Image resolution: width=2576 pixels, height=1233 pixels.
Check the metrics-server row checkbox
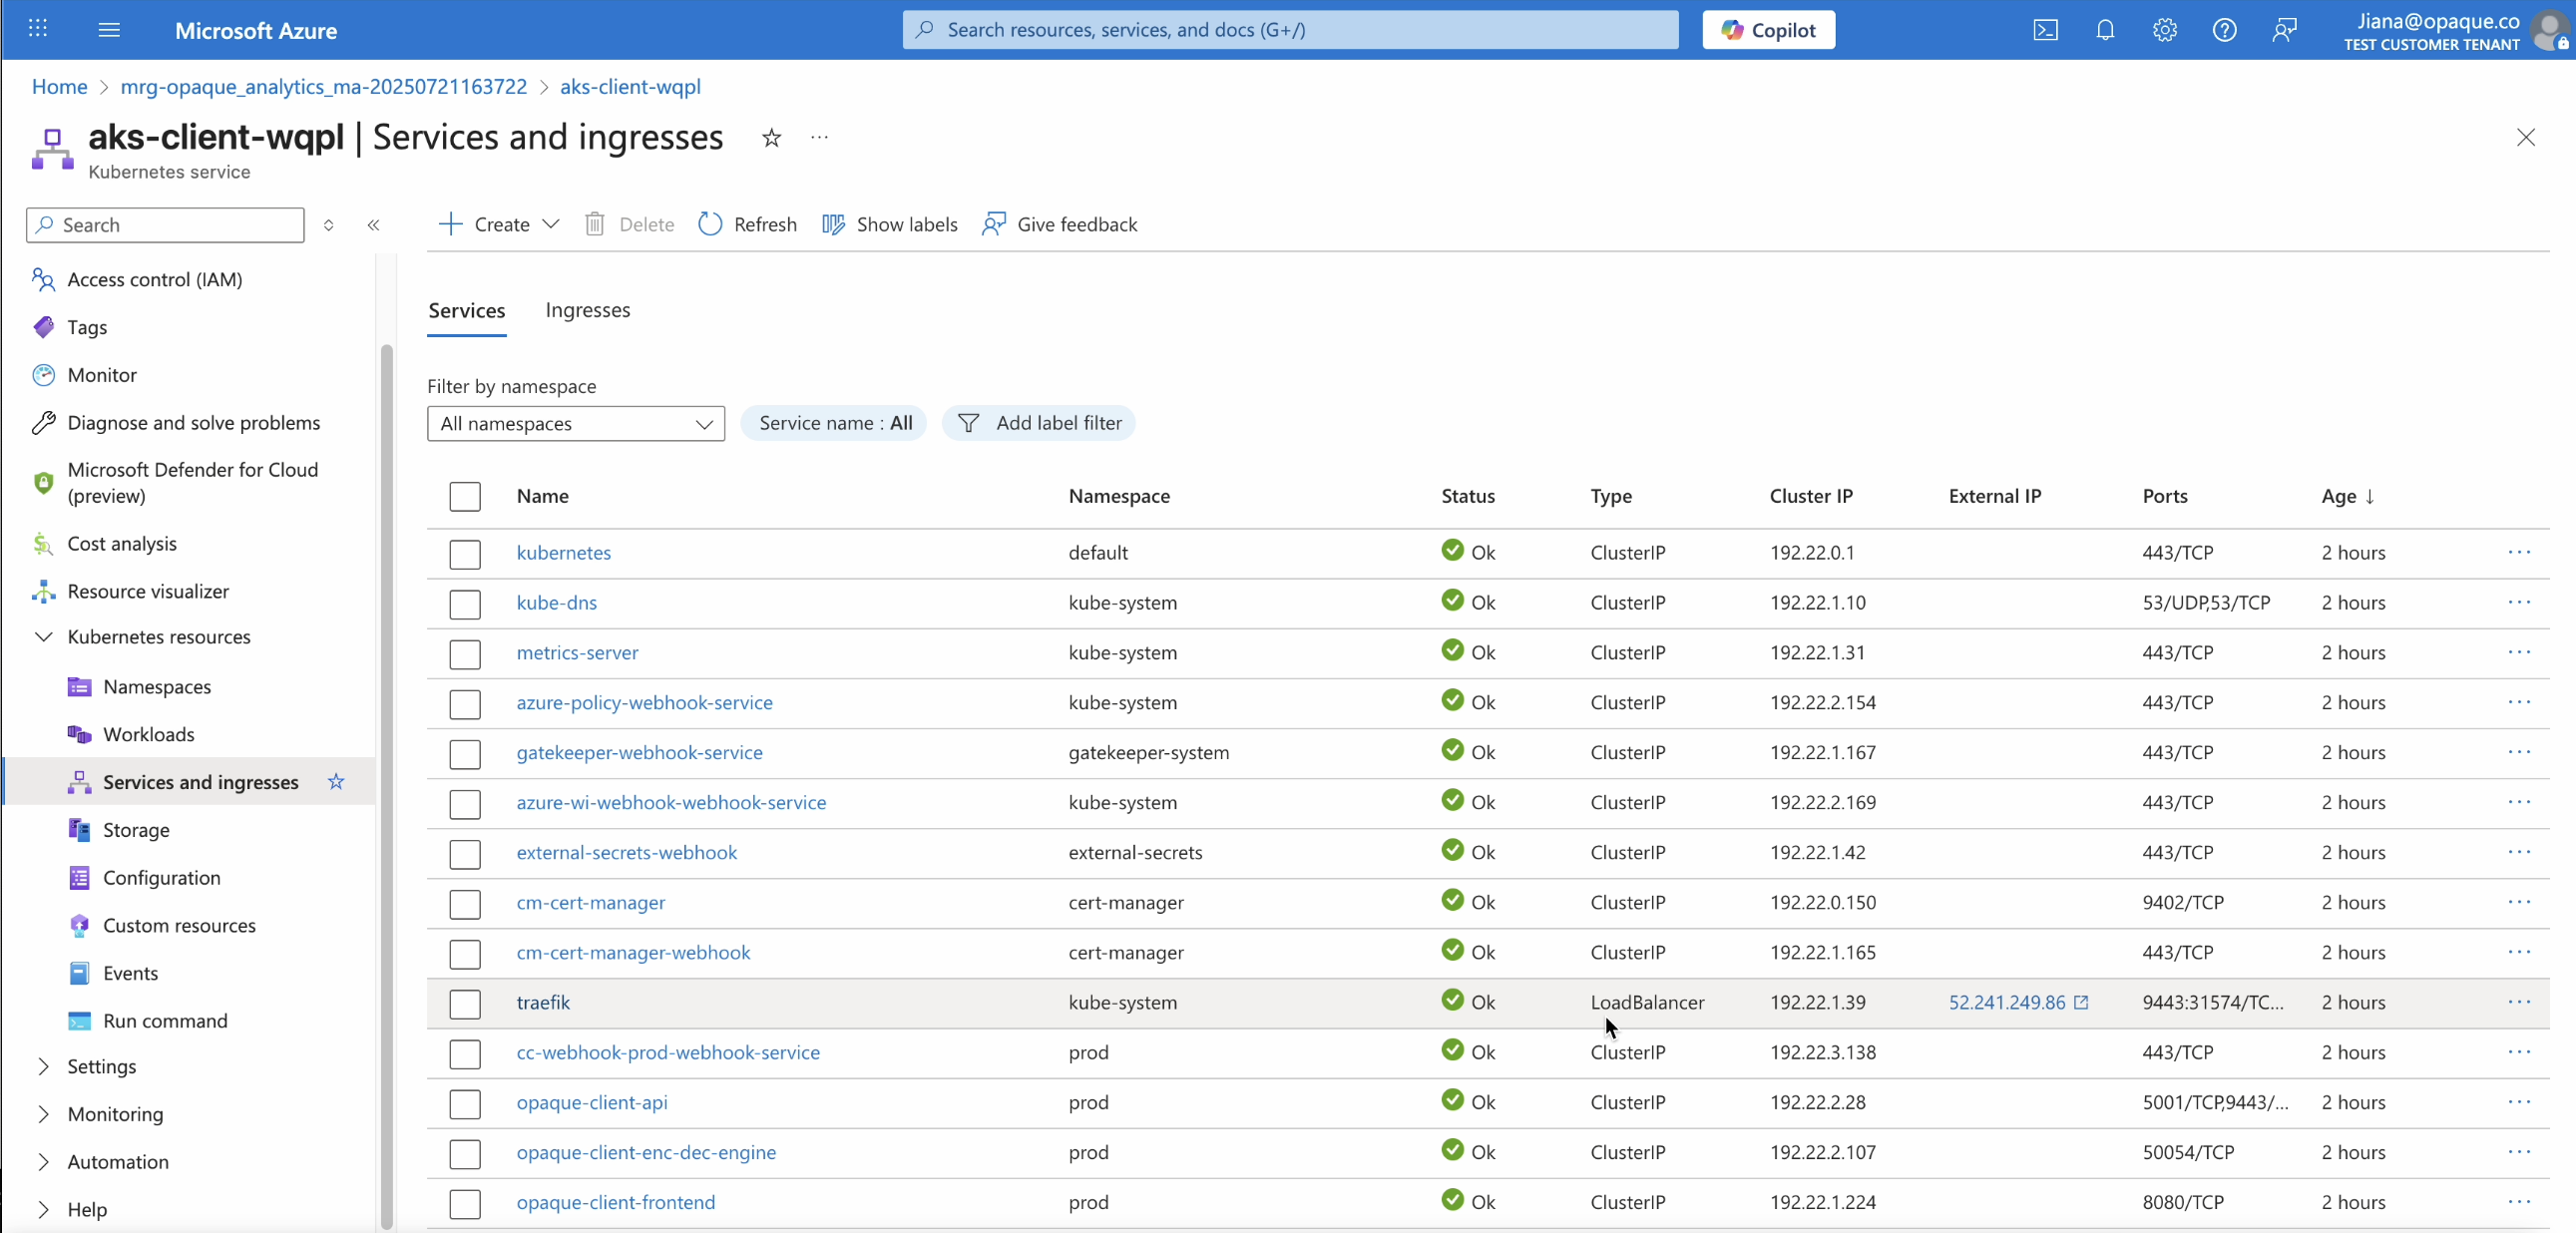click(465, 654)
